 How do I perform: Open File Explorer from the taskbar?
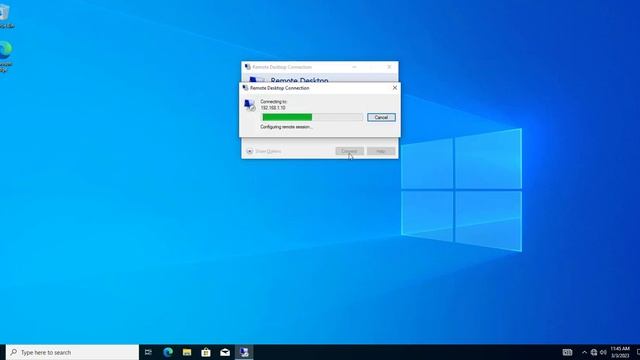[x=187, y=352]
